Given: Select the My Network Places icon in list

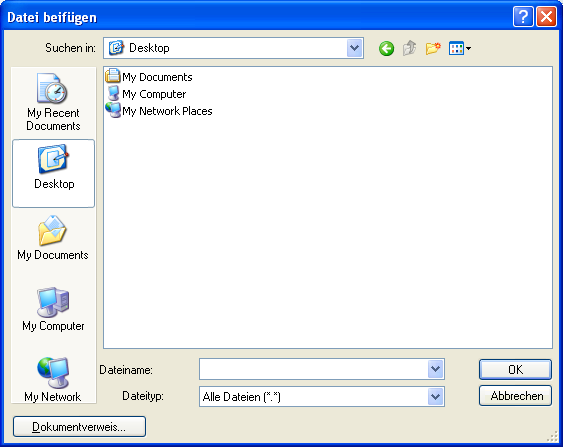Looking at the screenshot, I should point(113,110).
